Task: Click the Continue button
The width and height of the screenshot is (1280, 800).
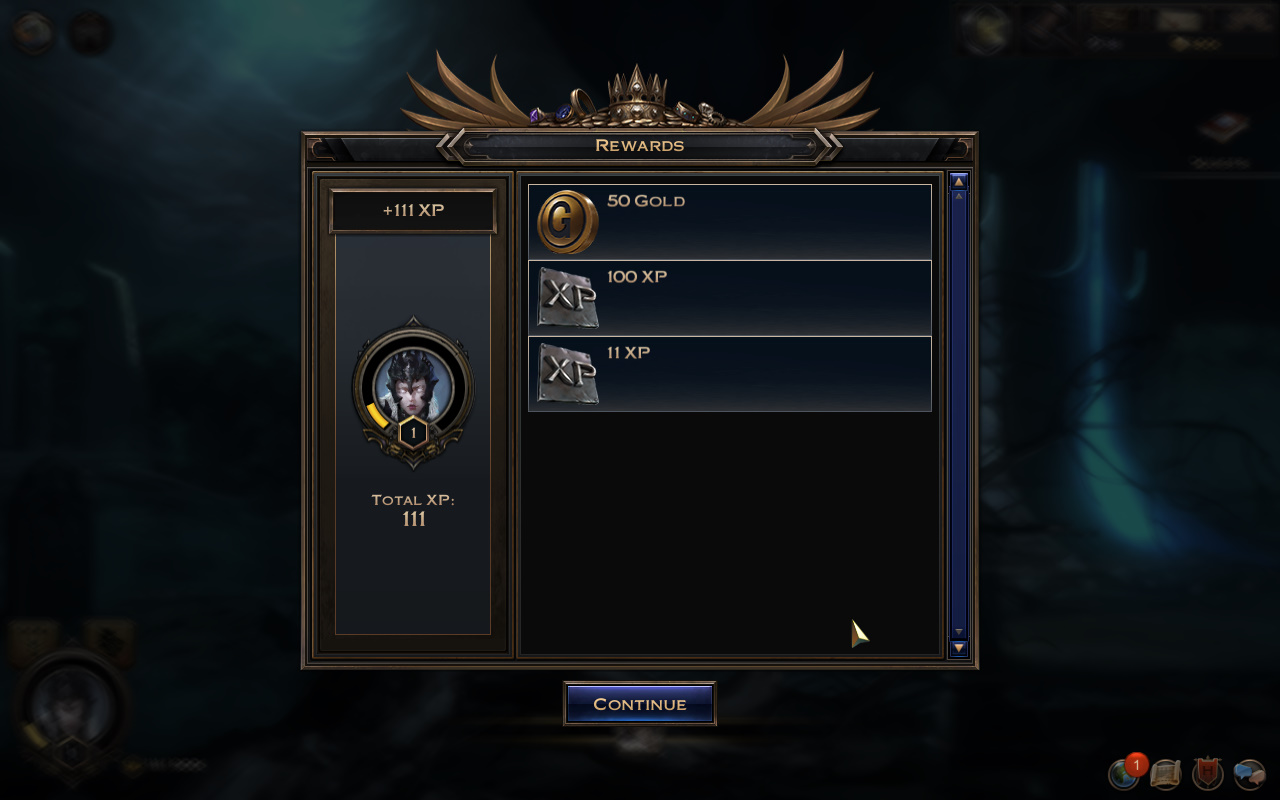Action: (x=640, y=704)
